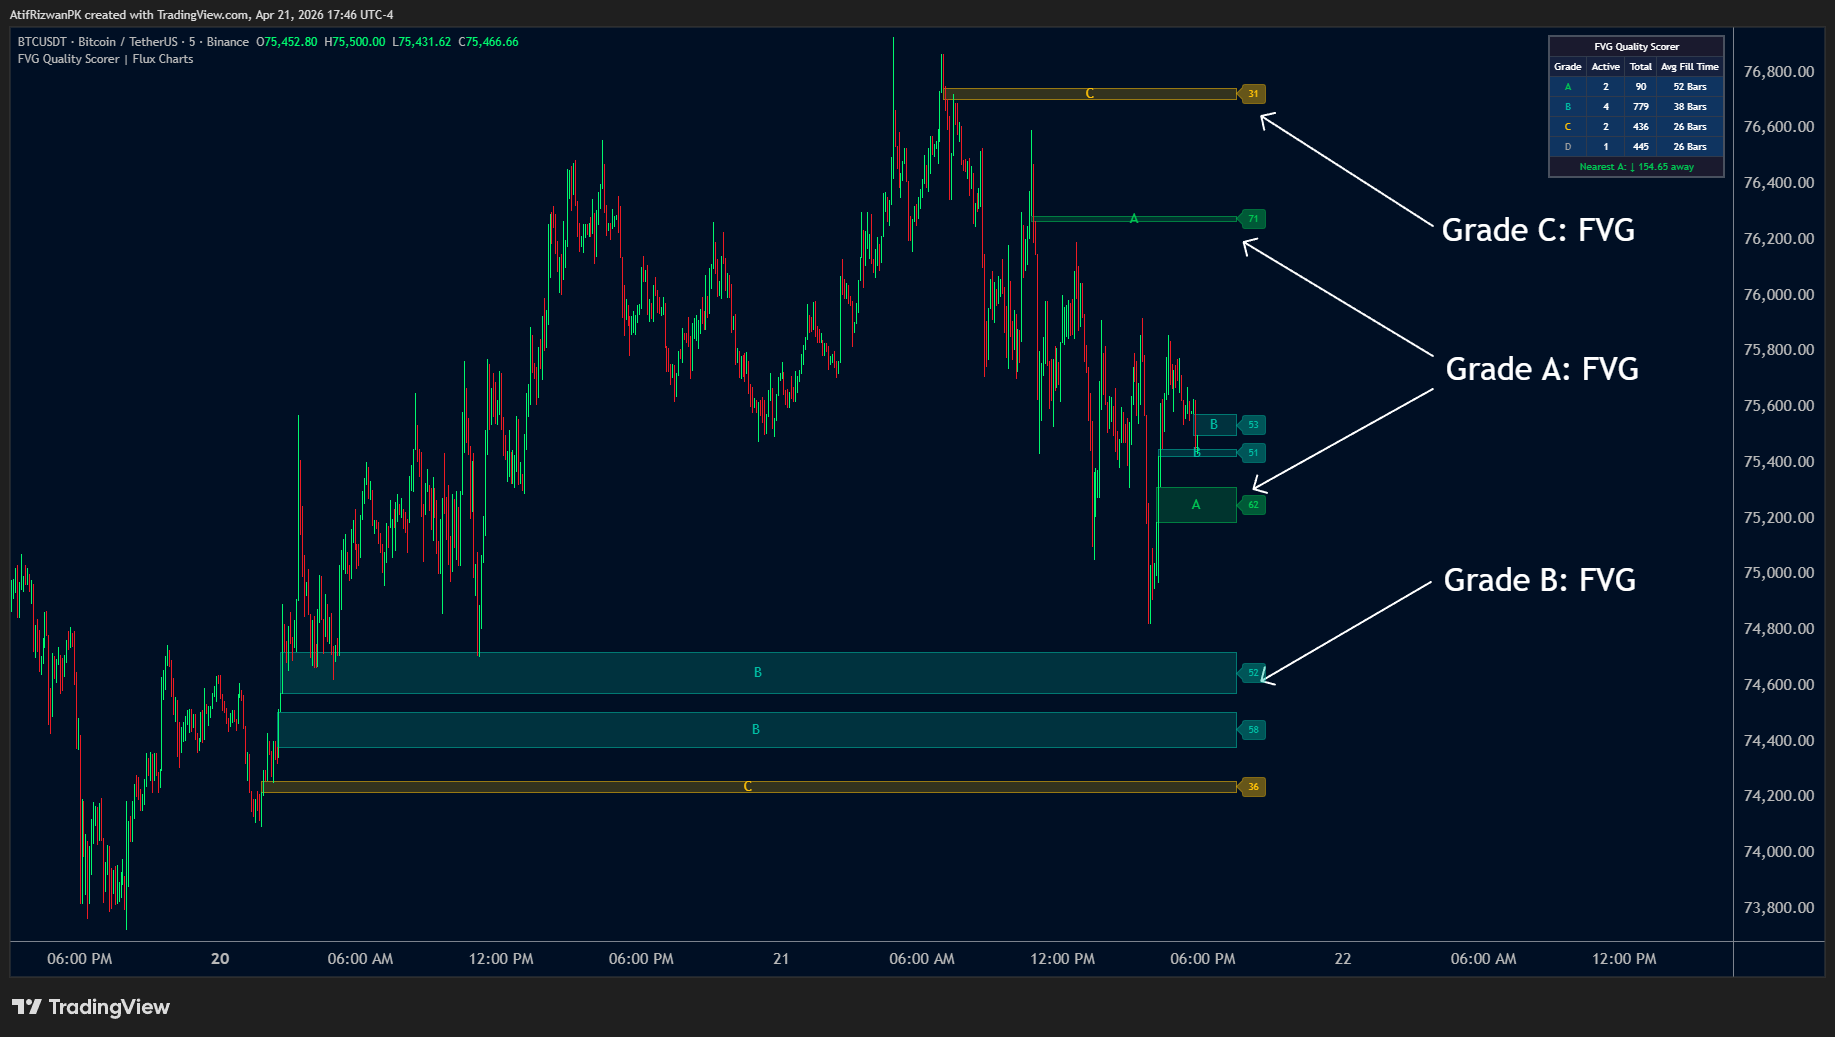
Task: Click the Active column header in the table
Action: pos(1606,67)
